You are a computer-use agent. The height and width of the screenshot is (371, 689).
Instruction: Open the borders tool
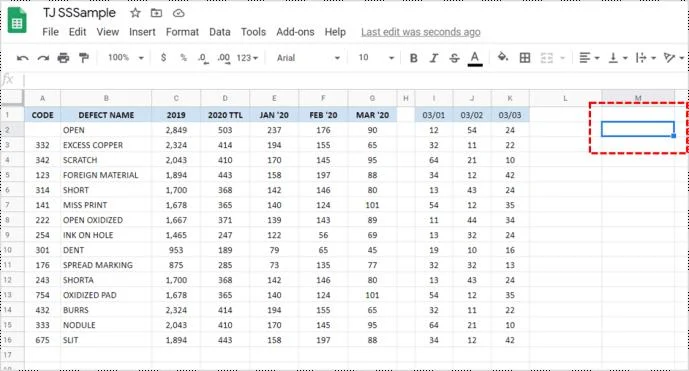(525, 58)
